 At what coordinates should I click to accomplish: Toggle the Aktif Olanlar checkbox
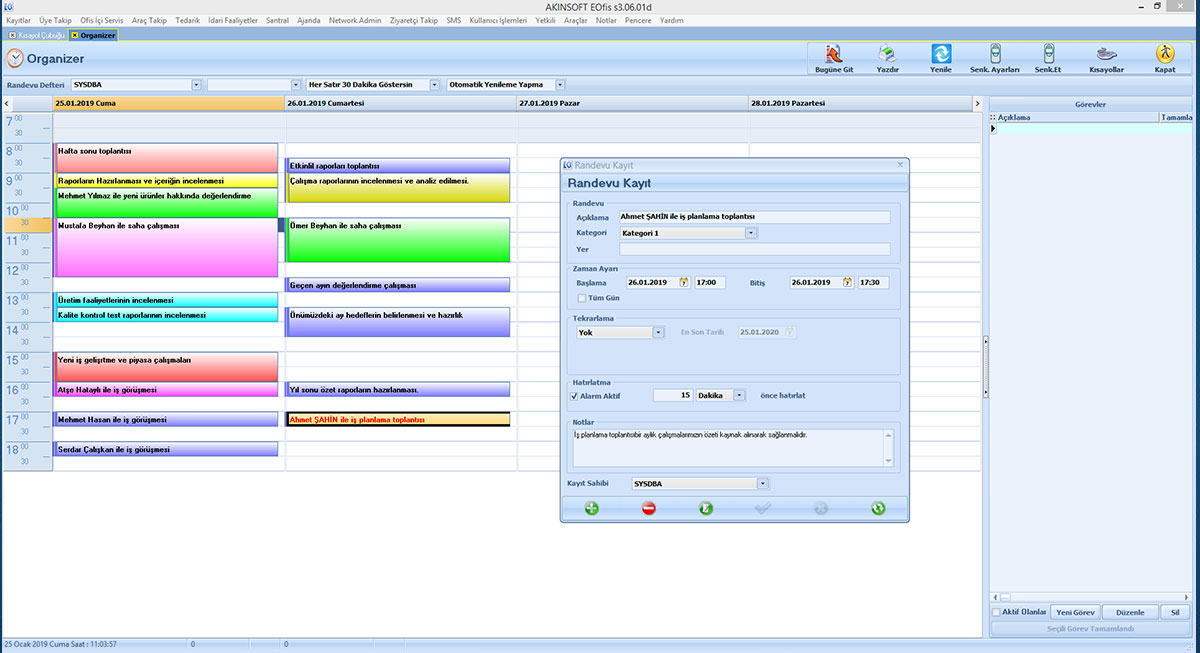click(996, 612)
